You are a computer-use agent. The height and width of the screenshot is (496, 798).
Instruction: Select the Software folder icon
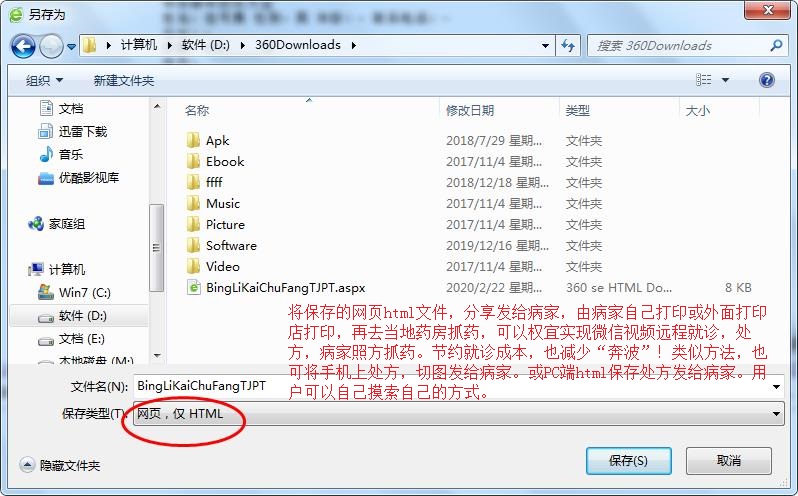point(193,246)
